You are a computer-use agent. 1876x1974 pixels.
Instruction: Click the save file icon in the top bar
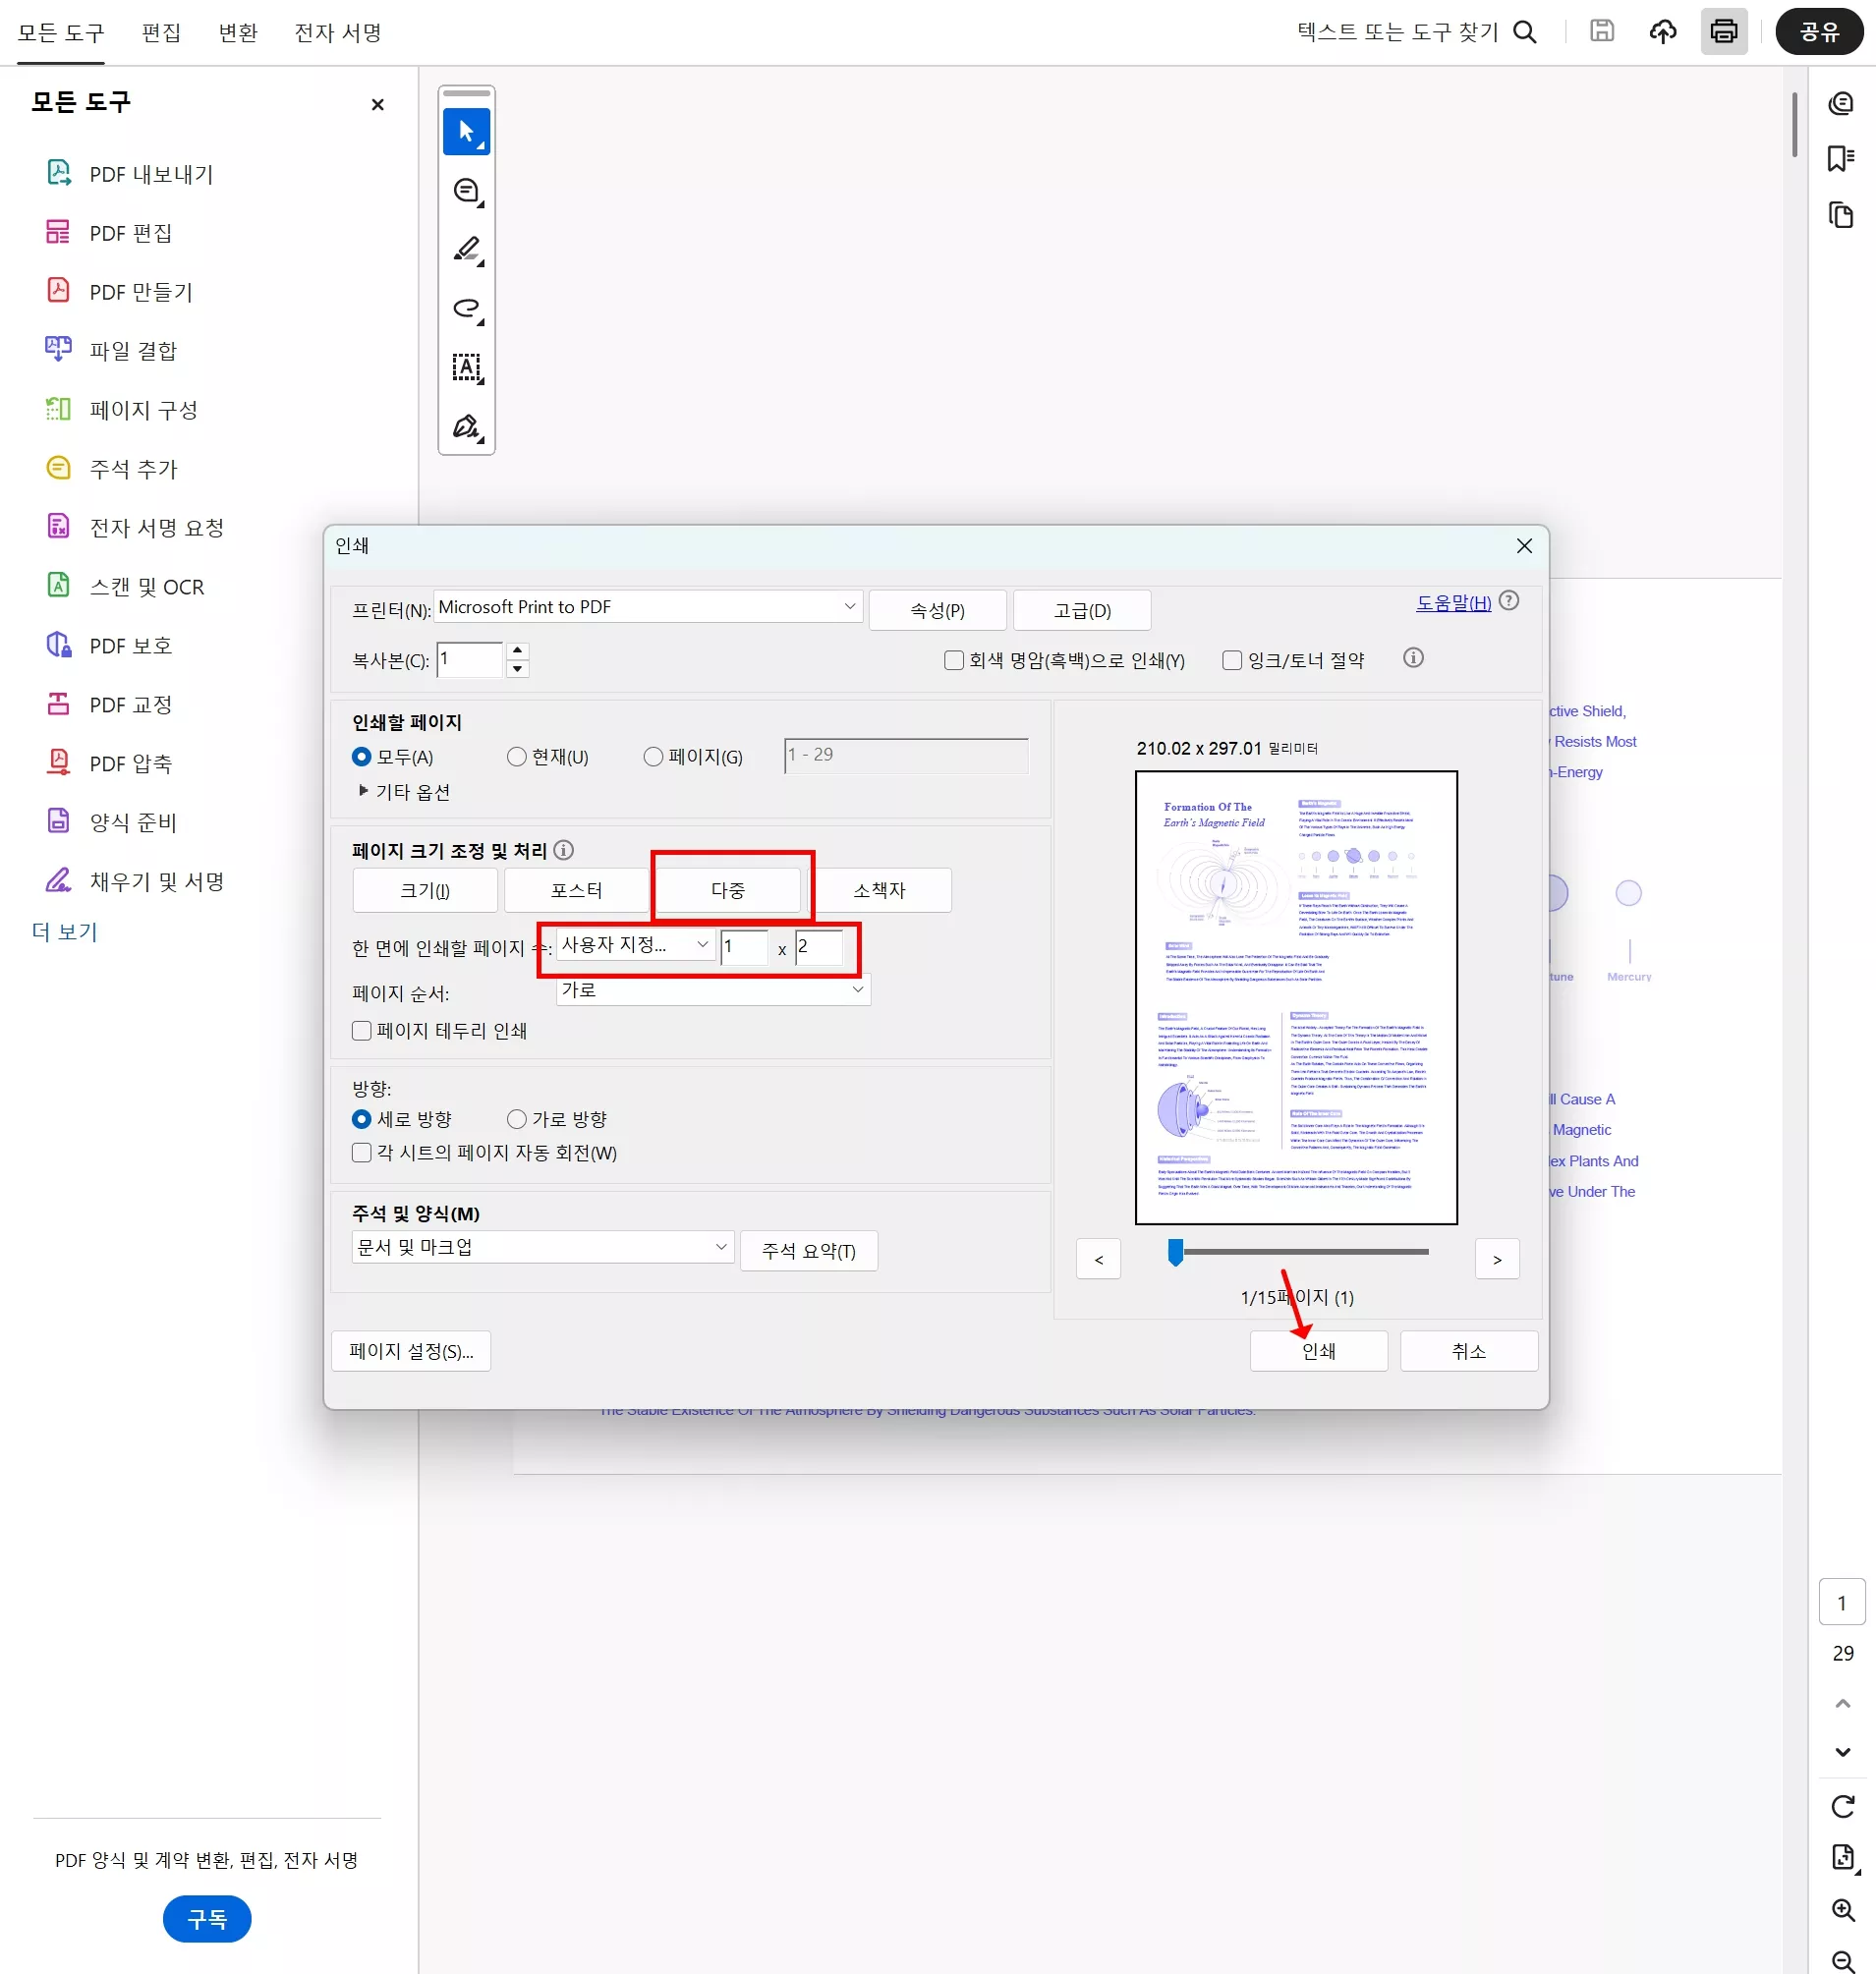tap(1600, 31)
